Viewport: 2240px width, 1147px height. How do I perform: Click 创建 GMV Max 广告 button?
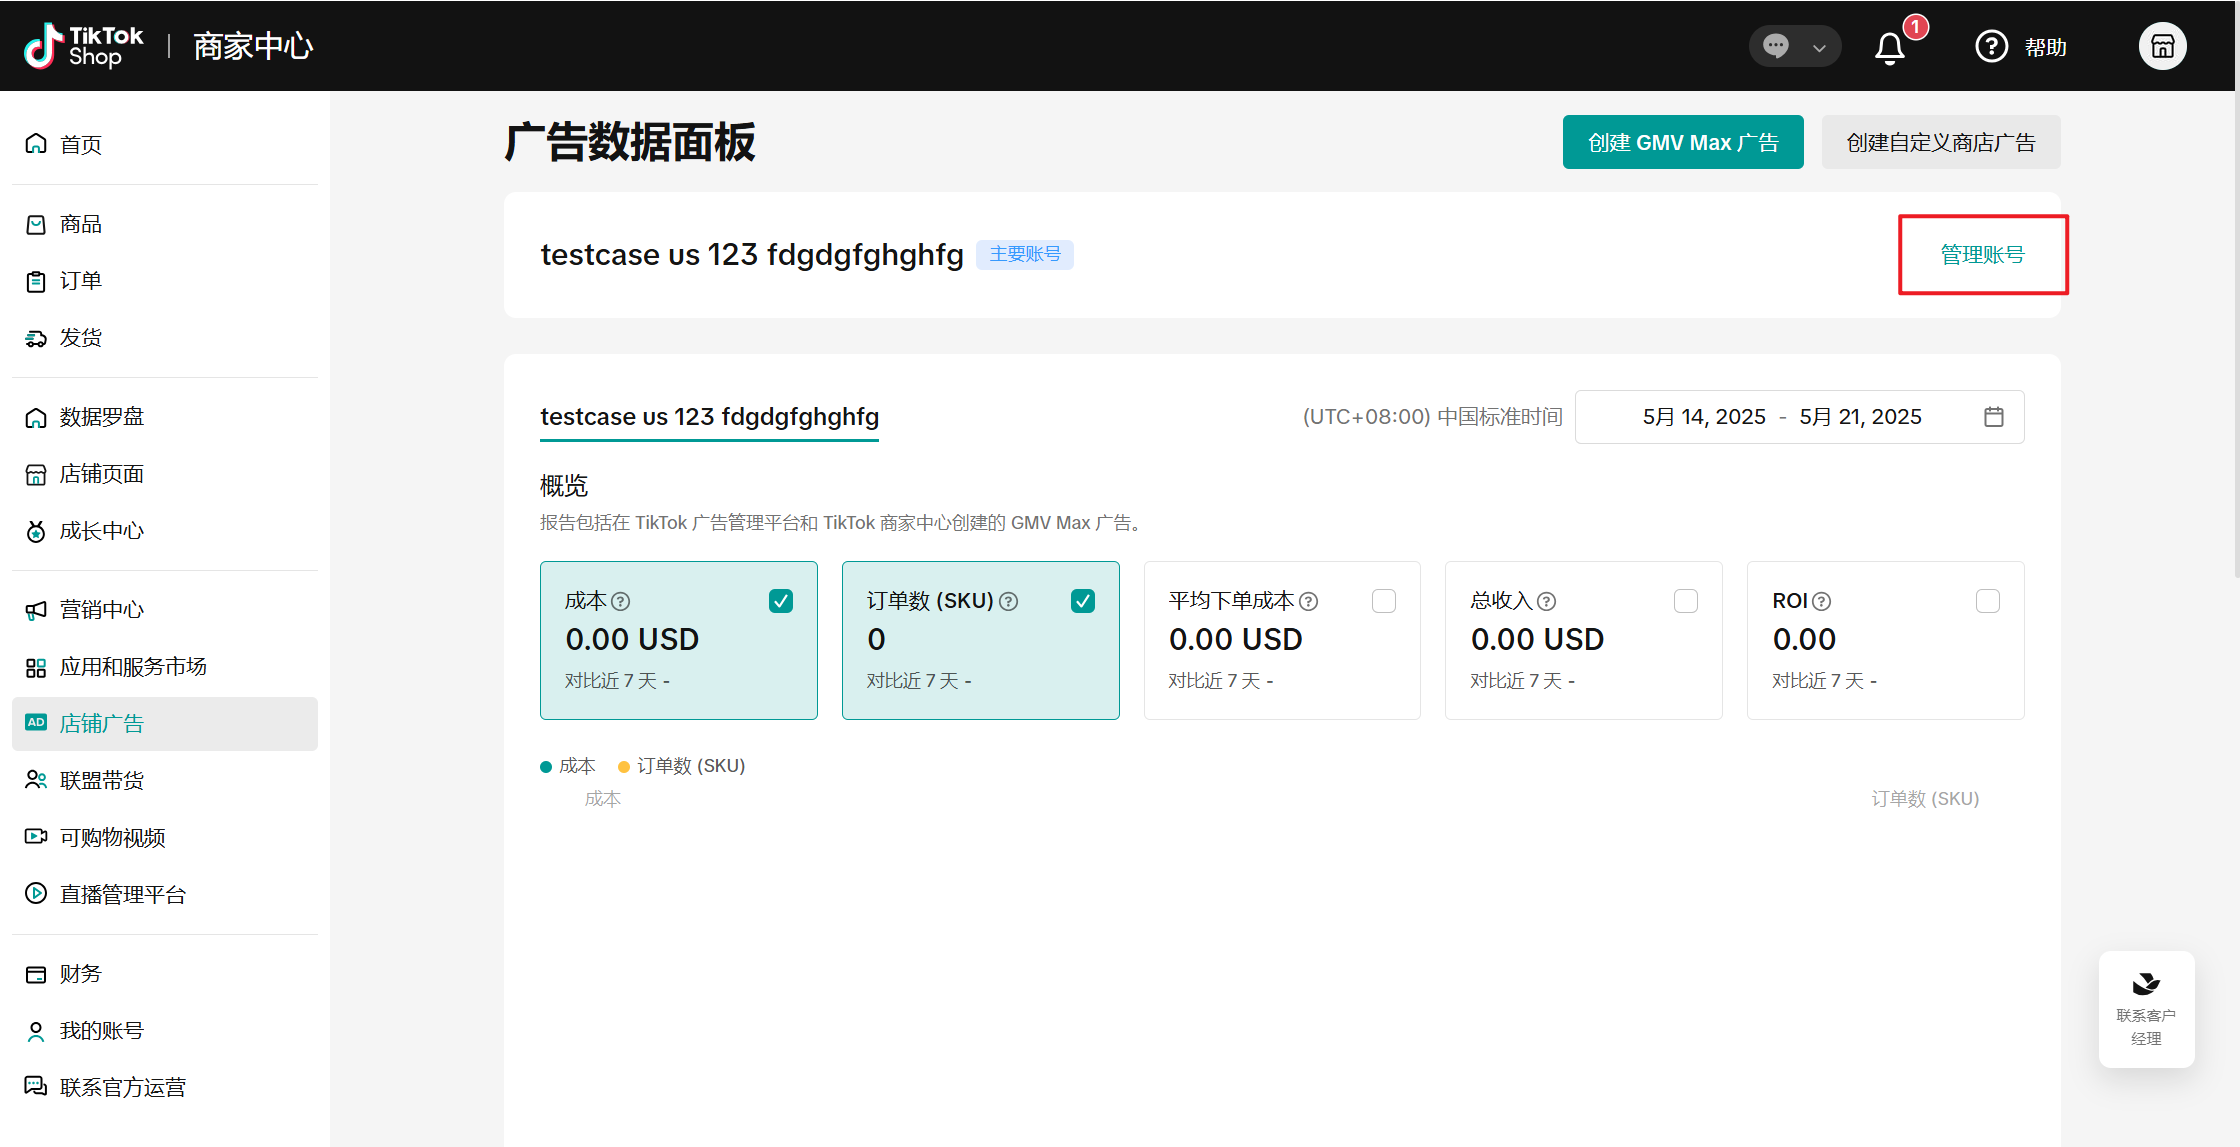(1682, 143)
